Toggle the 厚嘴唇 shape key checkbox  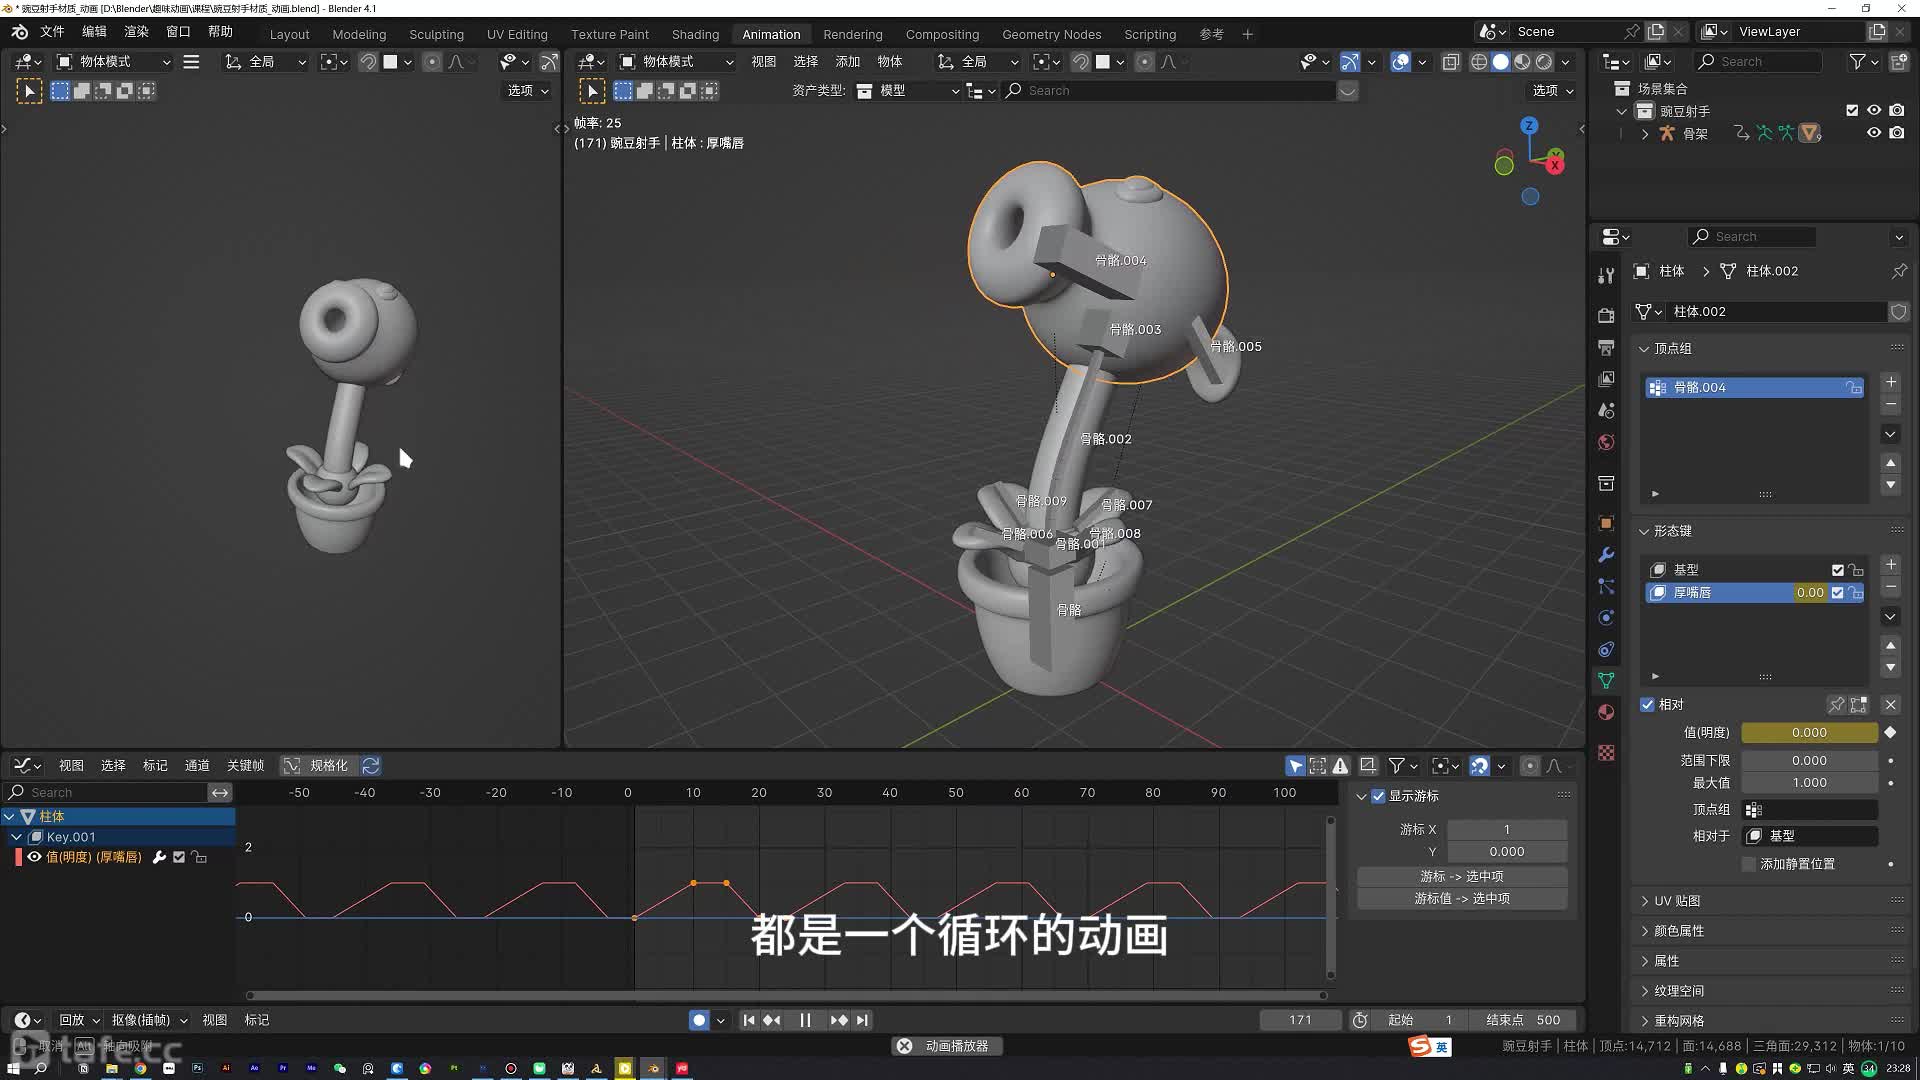click(x=1837, y=593)
